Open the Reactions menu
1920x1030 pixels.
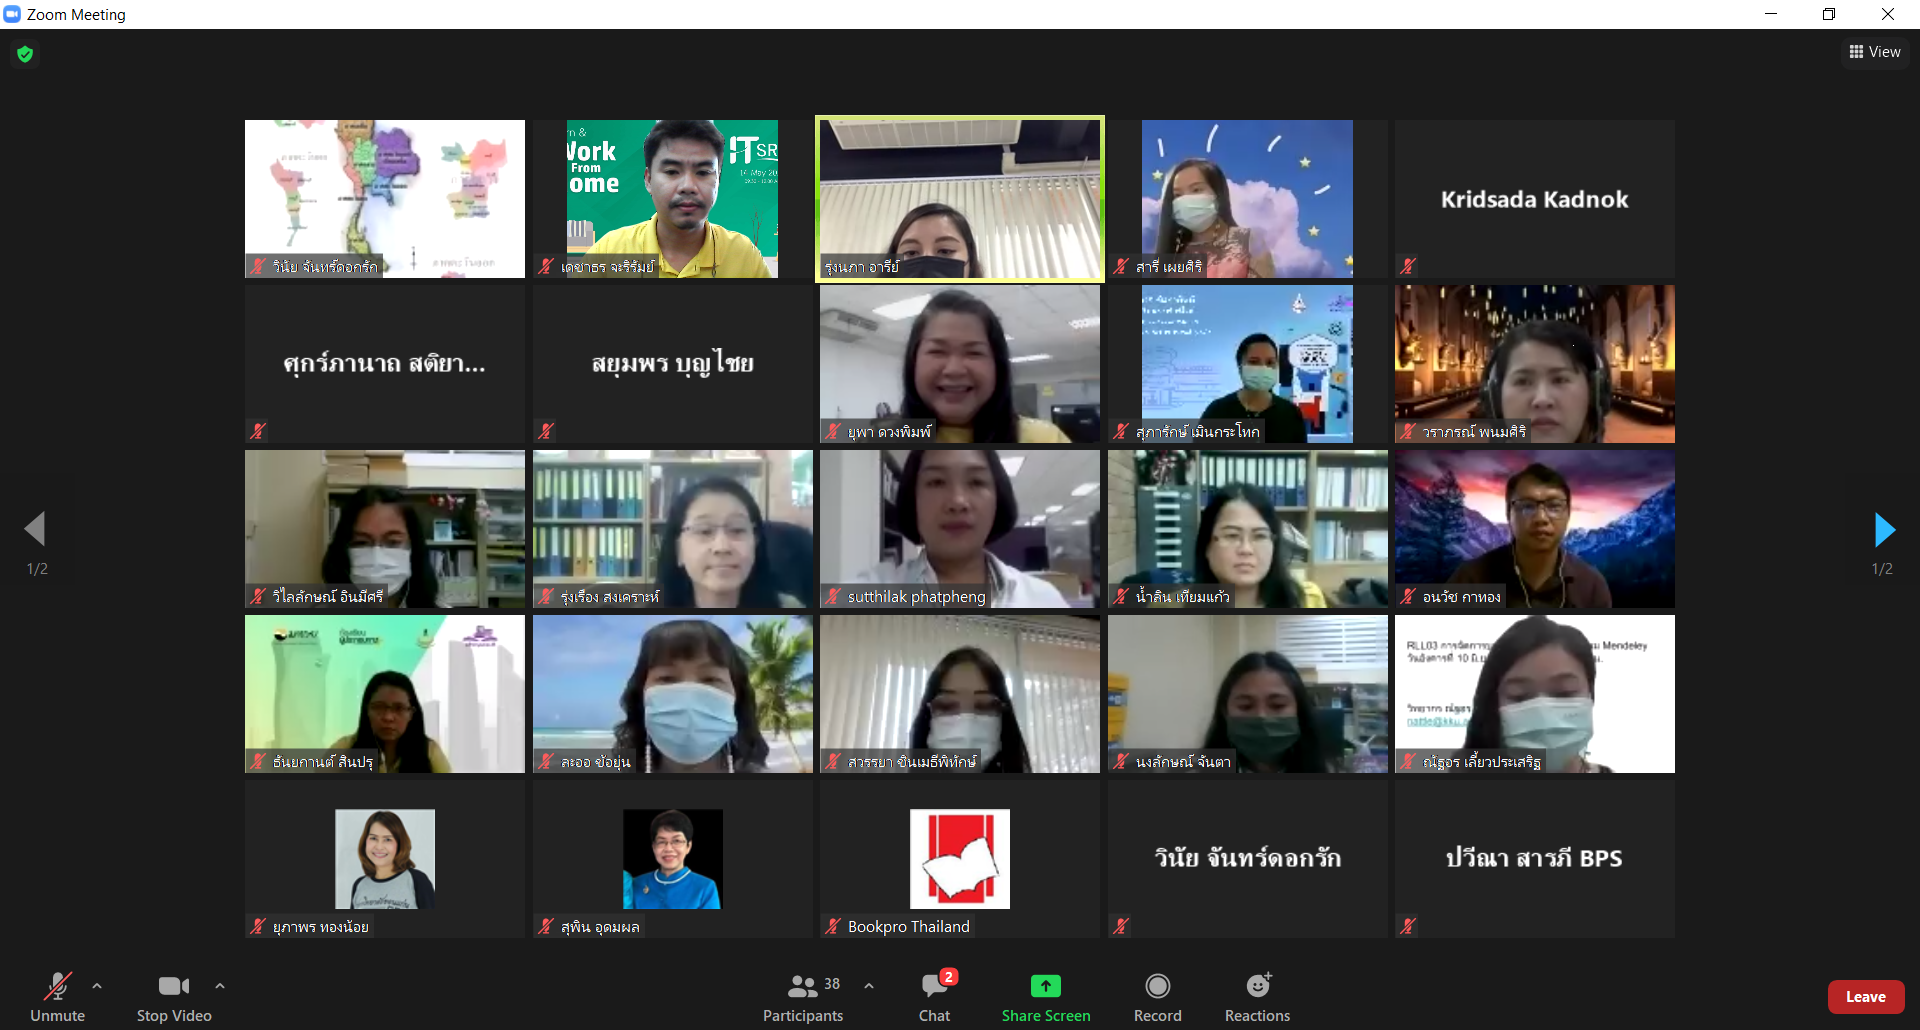pos(1257,998)
